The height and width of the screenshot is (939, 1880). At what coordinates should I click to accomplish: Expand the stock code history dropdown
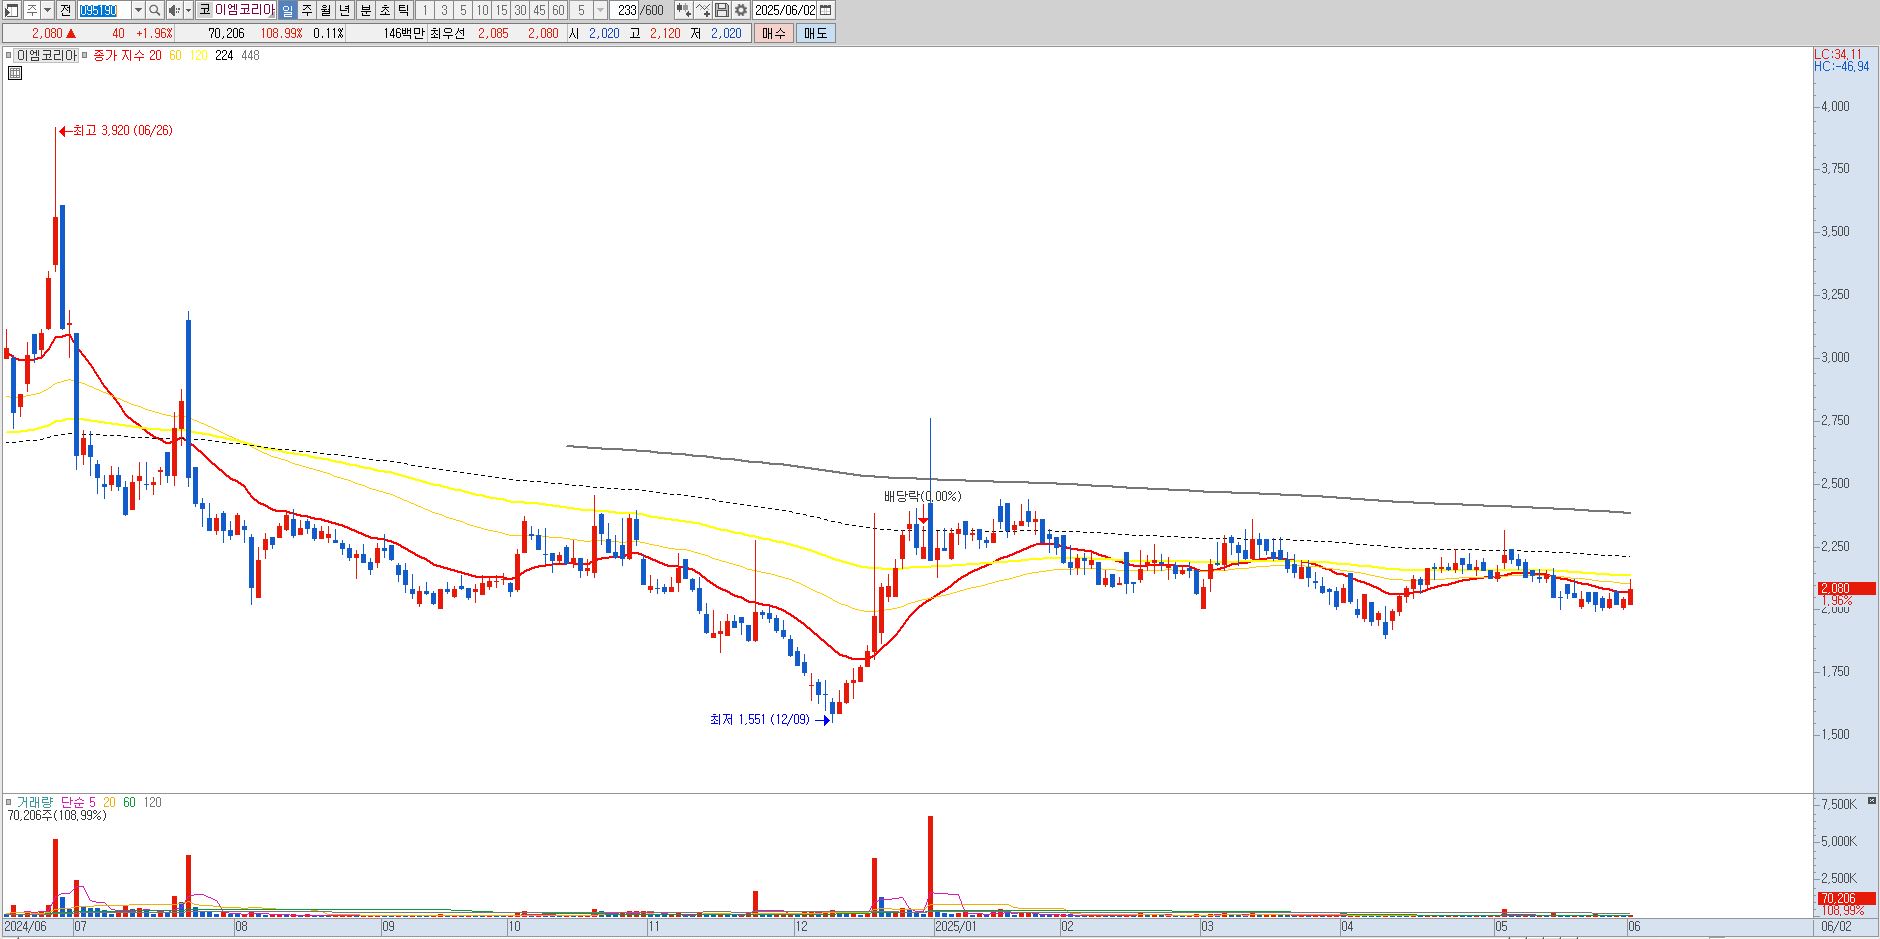click(x=138, y=10)
